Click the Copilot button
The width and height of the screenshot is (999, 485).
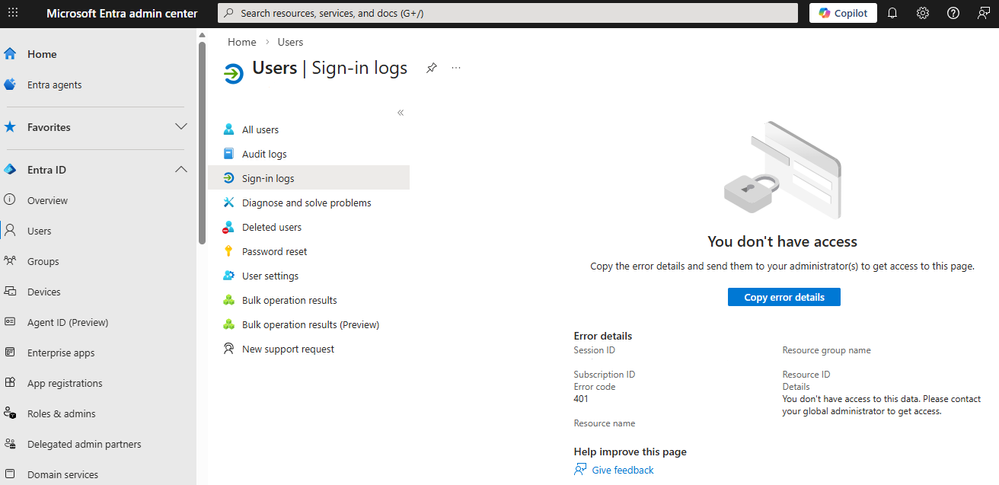(843, 13)
